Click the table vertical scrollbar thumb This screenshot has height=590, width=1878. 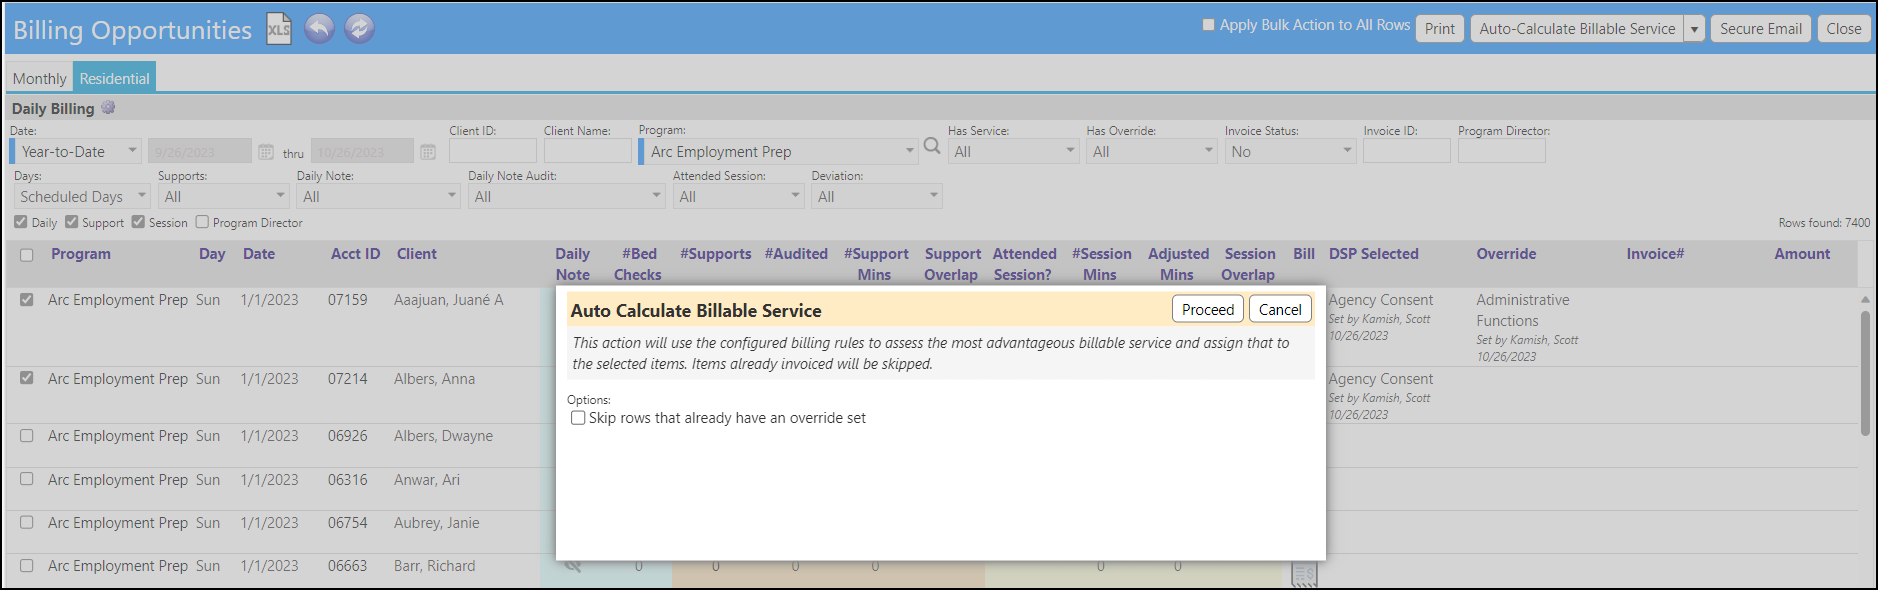(1865, 373)
